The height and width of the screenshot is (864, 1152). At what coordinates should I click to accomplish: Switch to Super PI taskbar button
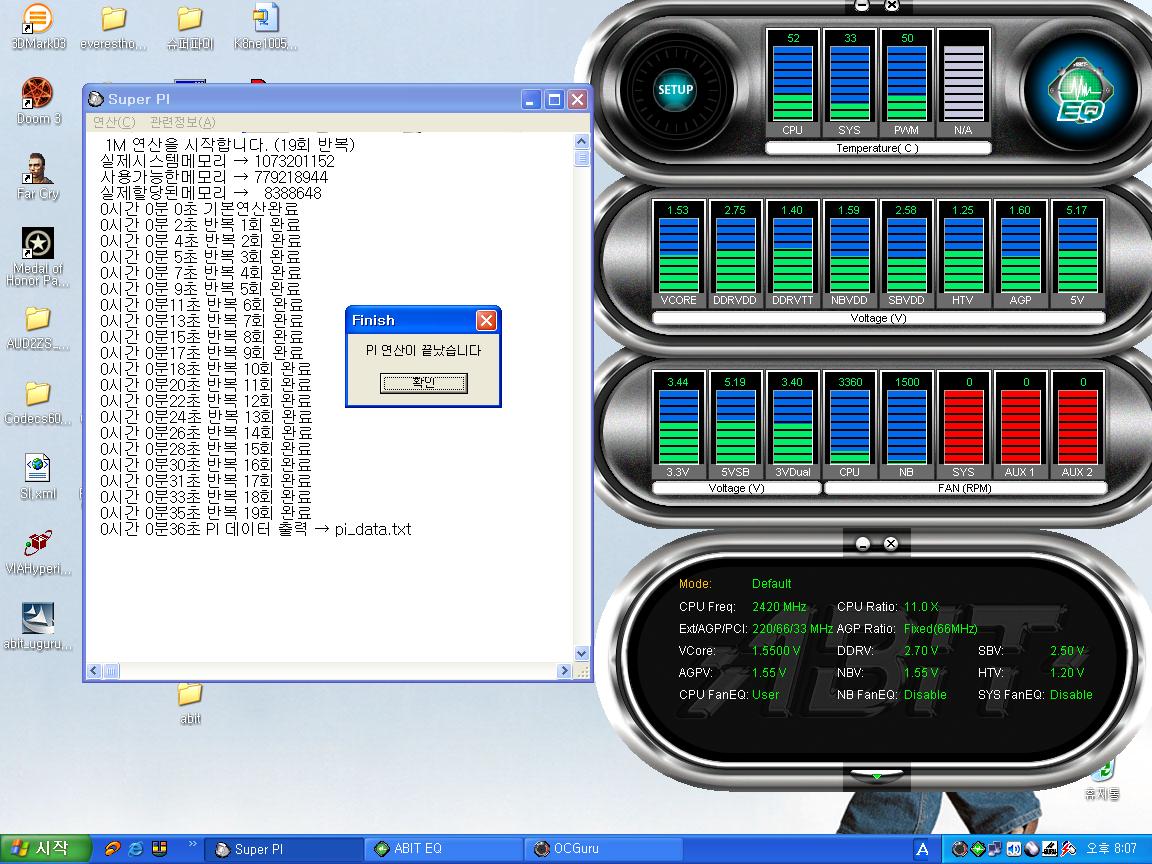[x=284, y=849]
